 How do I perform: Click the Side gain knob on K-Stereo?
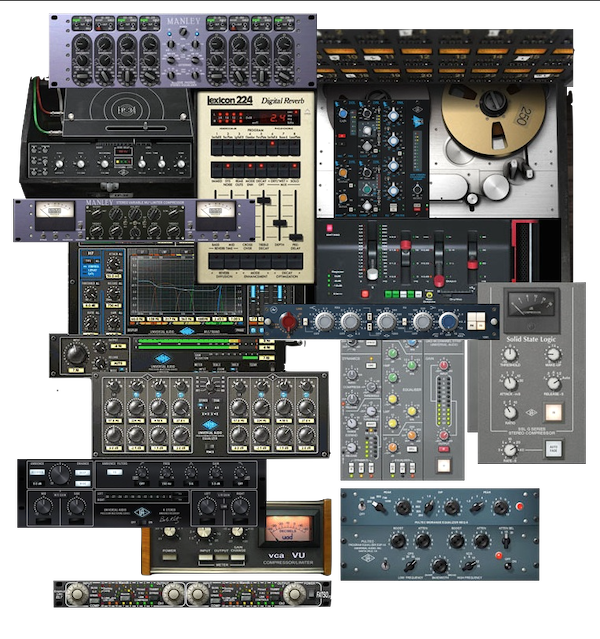(x=76, y=507)
